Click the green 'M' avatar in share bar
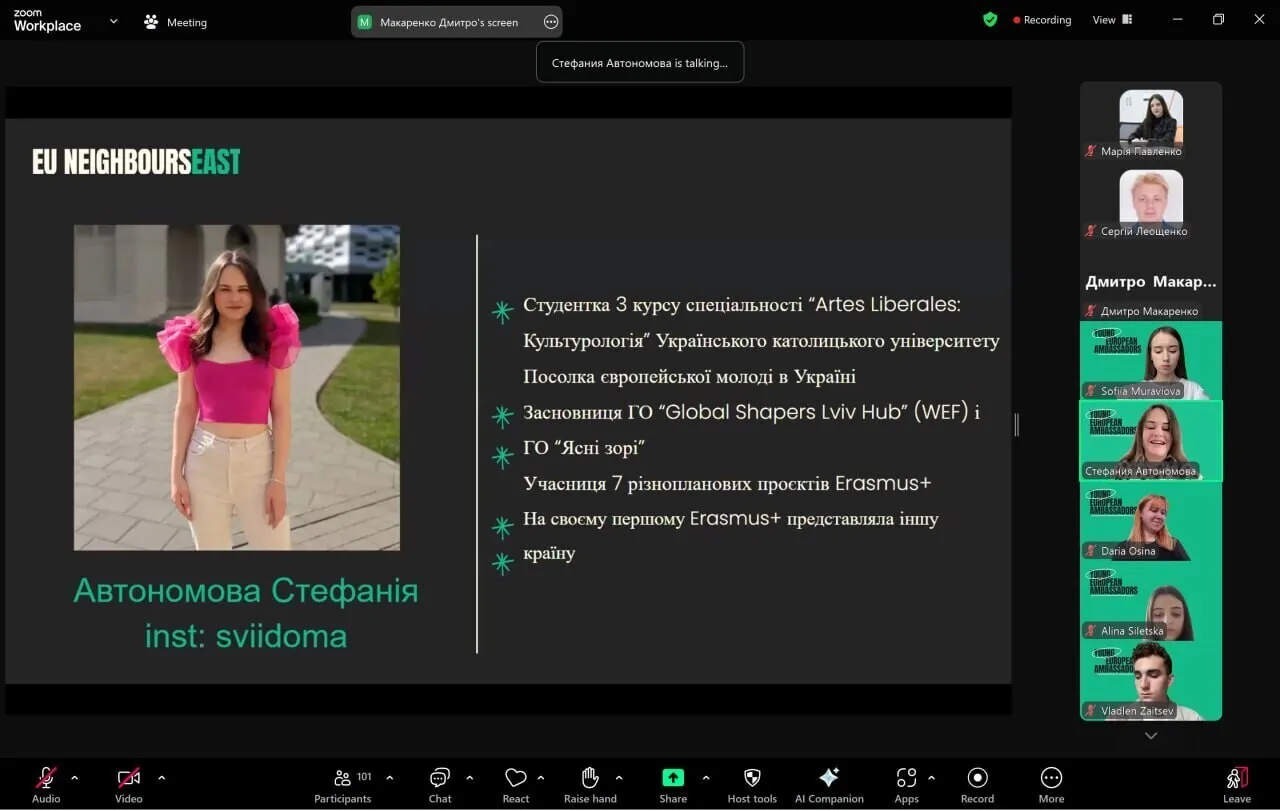The image size is (1280, 810). (365, 22)
